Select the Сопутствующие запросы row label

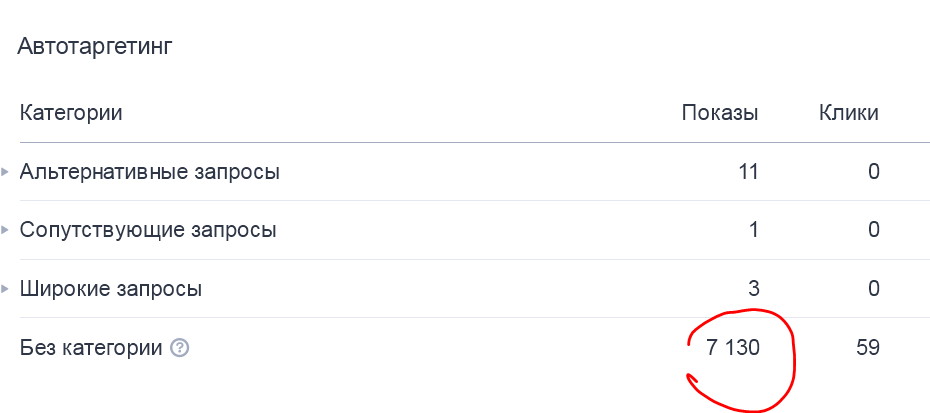148,230
